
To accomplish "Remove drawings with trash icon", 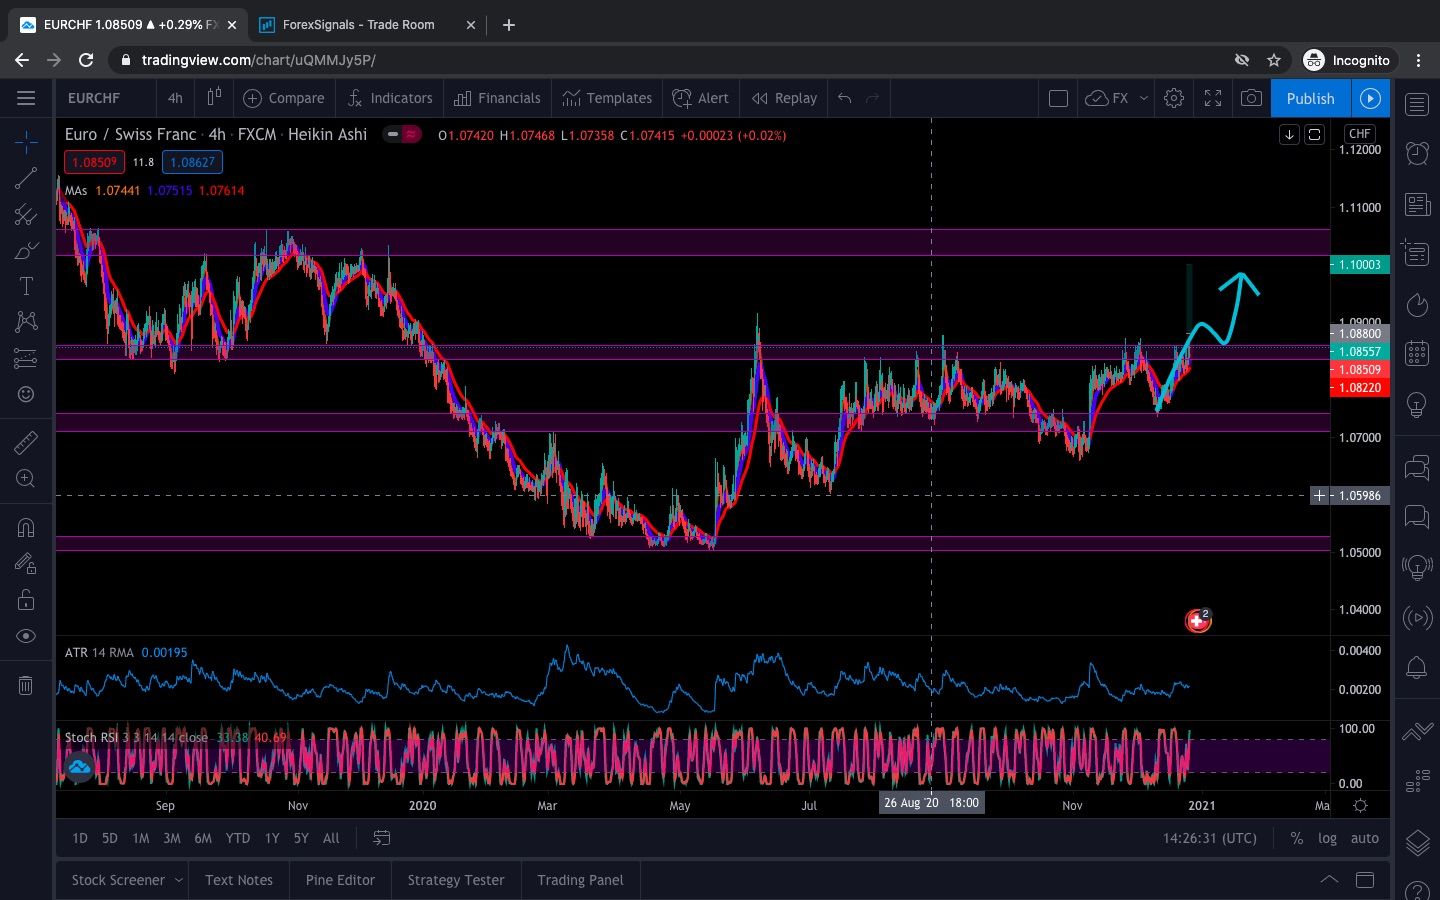I will point(26,685).
